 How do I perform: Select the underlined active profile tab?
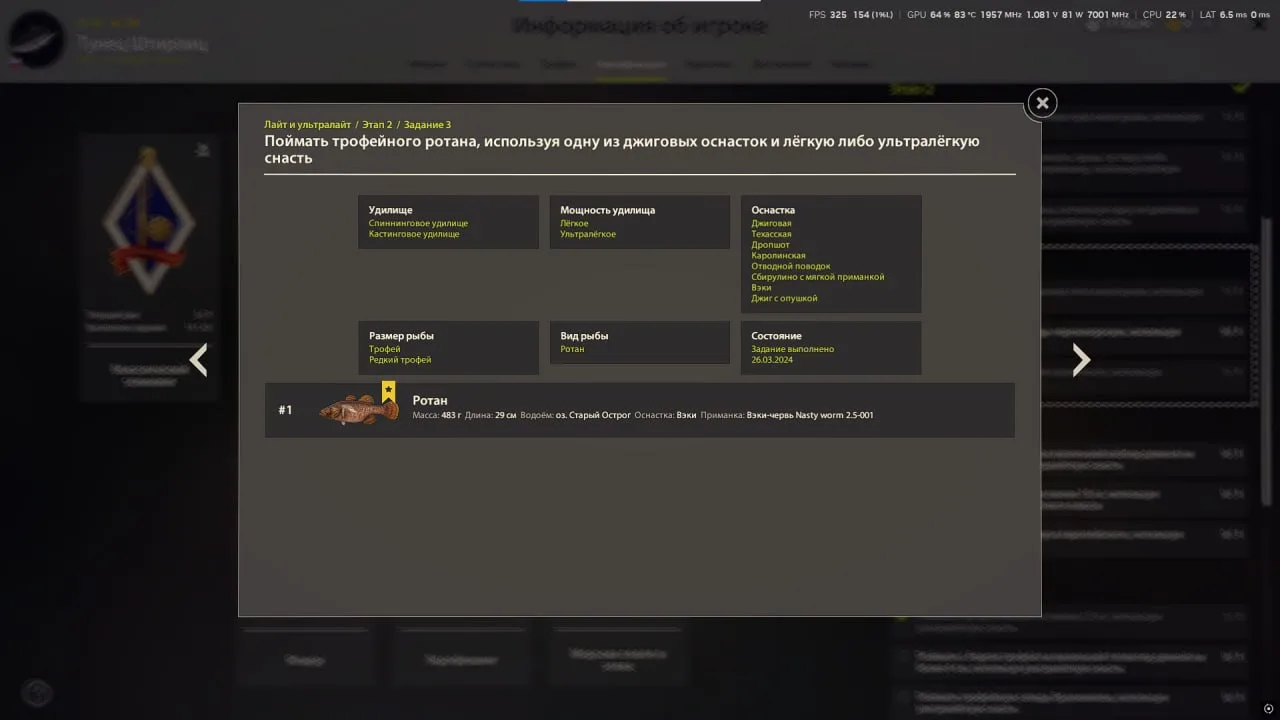(x=630, y=64)
